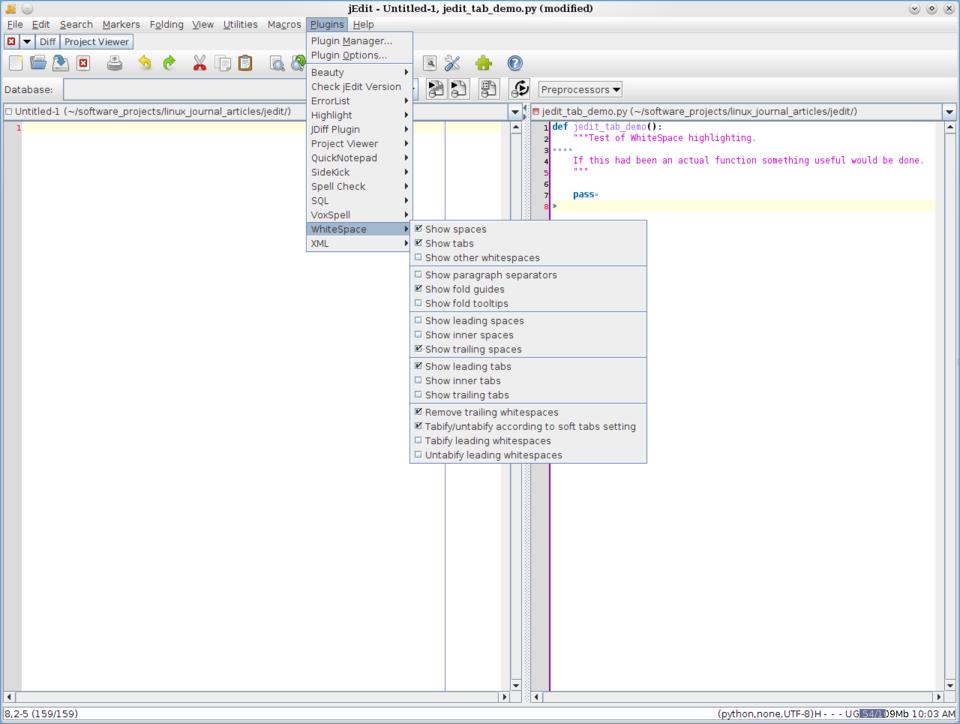This screenshot has width=960, height=724.
Task: Click the Print toolbar icon
Action: pyautogui.click(x=115, y=63)
